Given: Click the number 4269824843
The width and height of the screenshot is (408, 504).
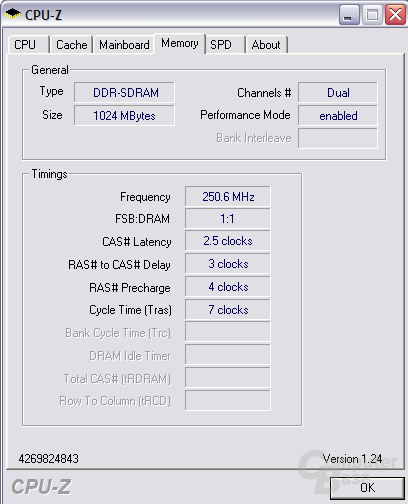Looking at the screenshot, I should click(x=49, y=459).
